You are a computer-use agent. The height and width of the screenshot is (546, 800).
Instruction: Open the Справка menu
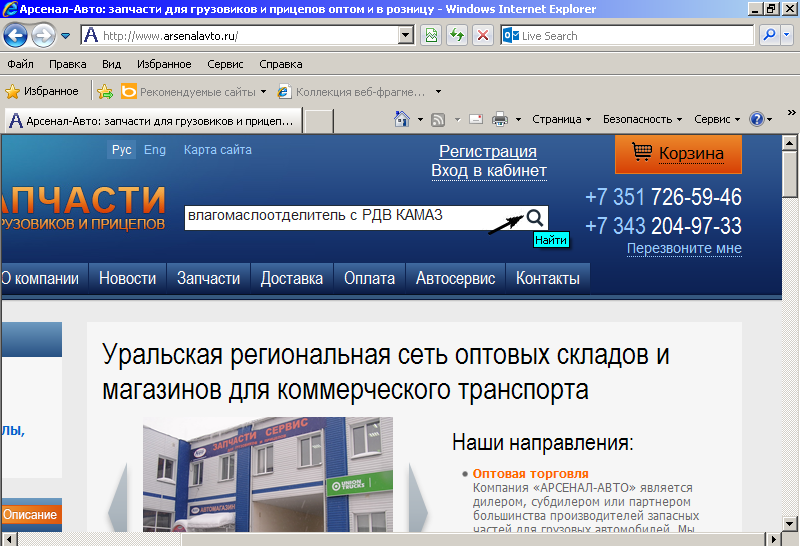click(x=281, y=64)
